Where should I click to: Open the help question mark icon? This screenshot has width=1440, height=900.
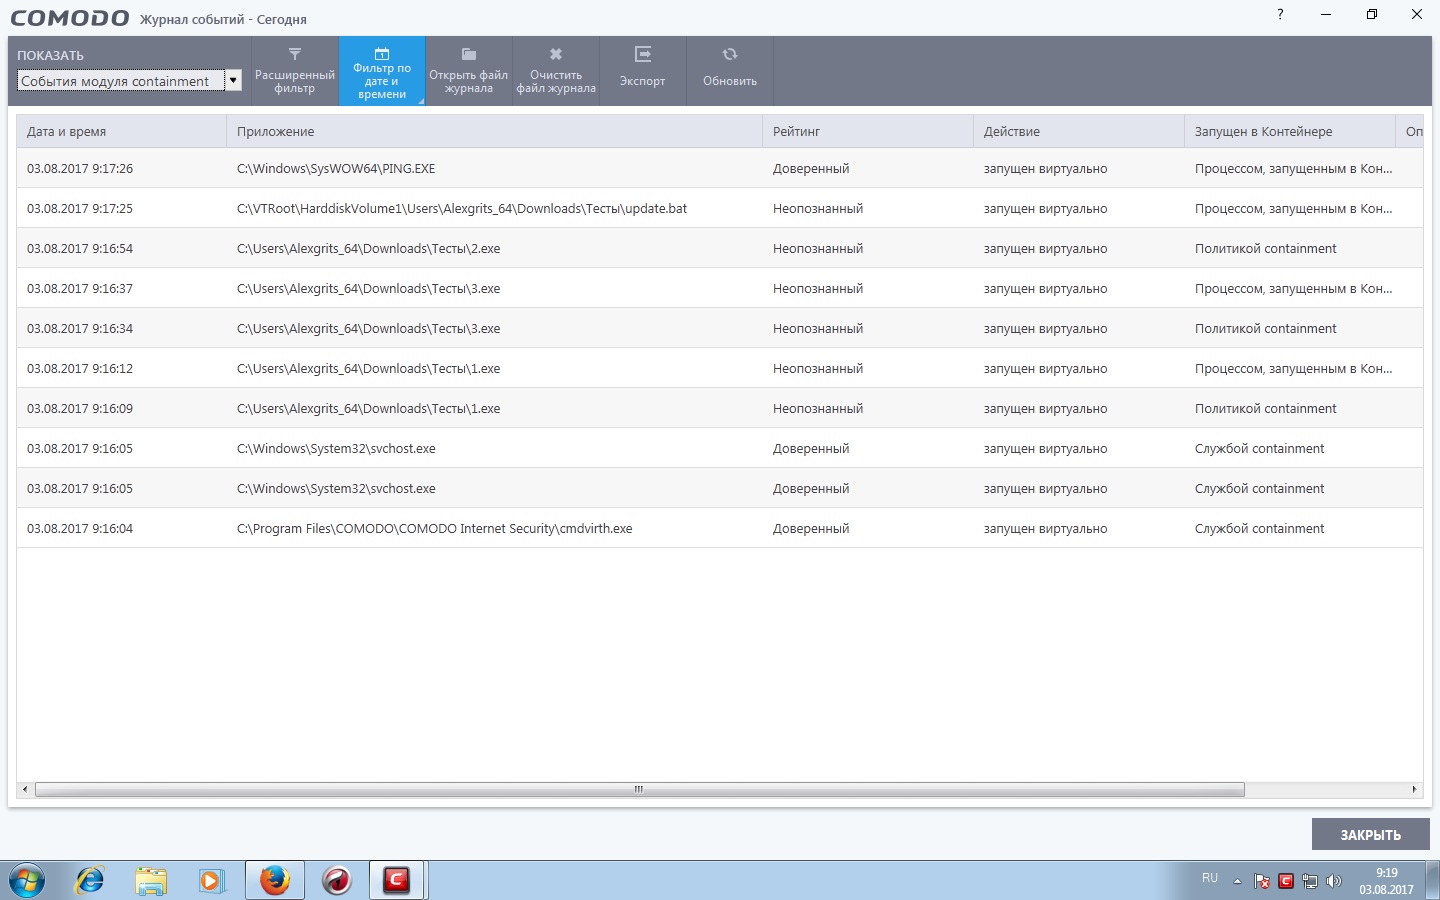(x=1280, y=15)
